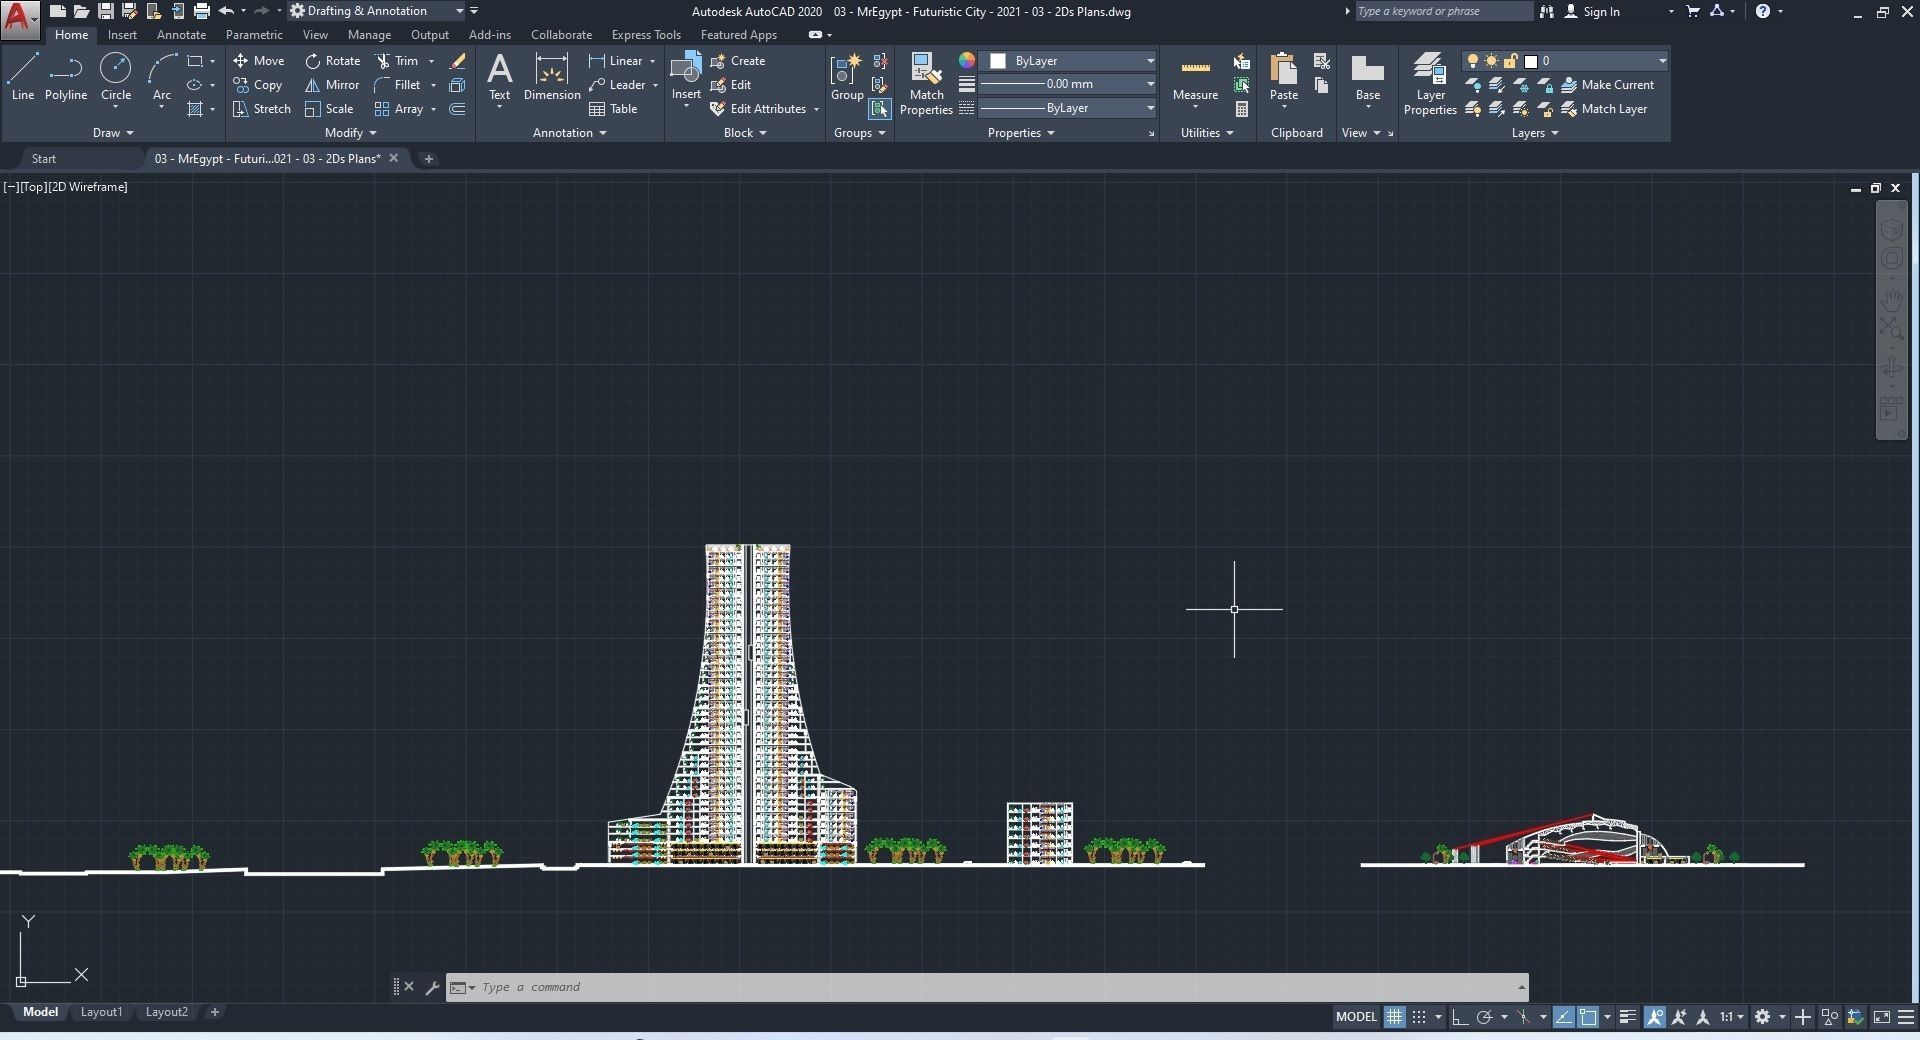Open the 0.00 mm lineweight dropdown

coord(1067,84)
